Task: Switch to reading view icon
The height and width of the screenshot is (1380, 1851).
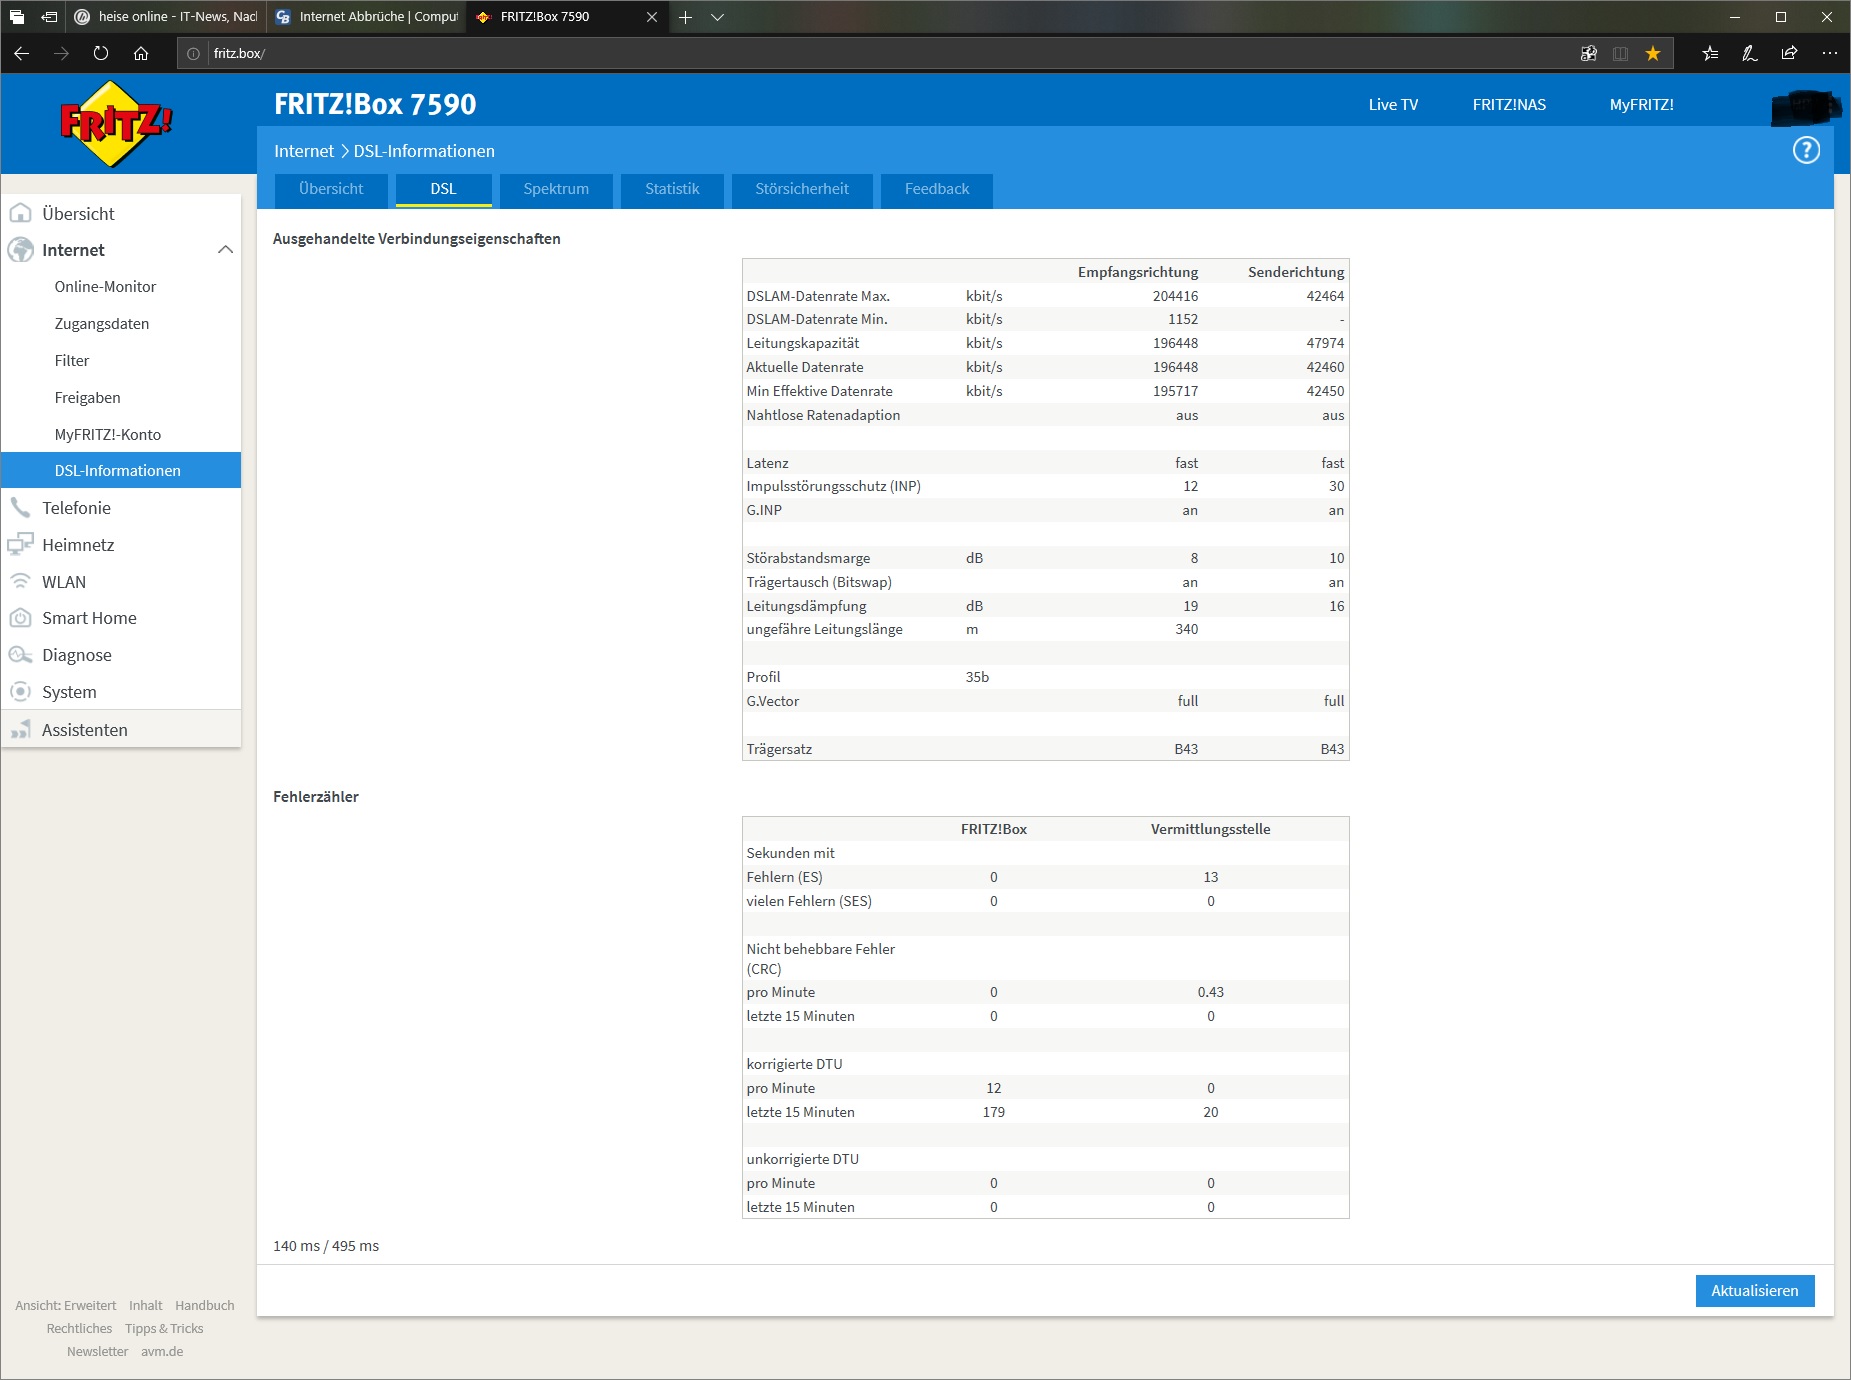Action: 1621,54
